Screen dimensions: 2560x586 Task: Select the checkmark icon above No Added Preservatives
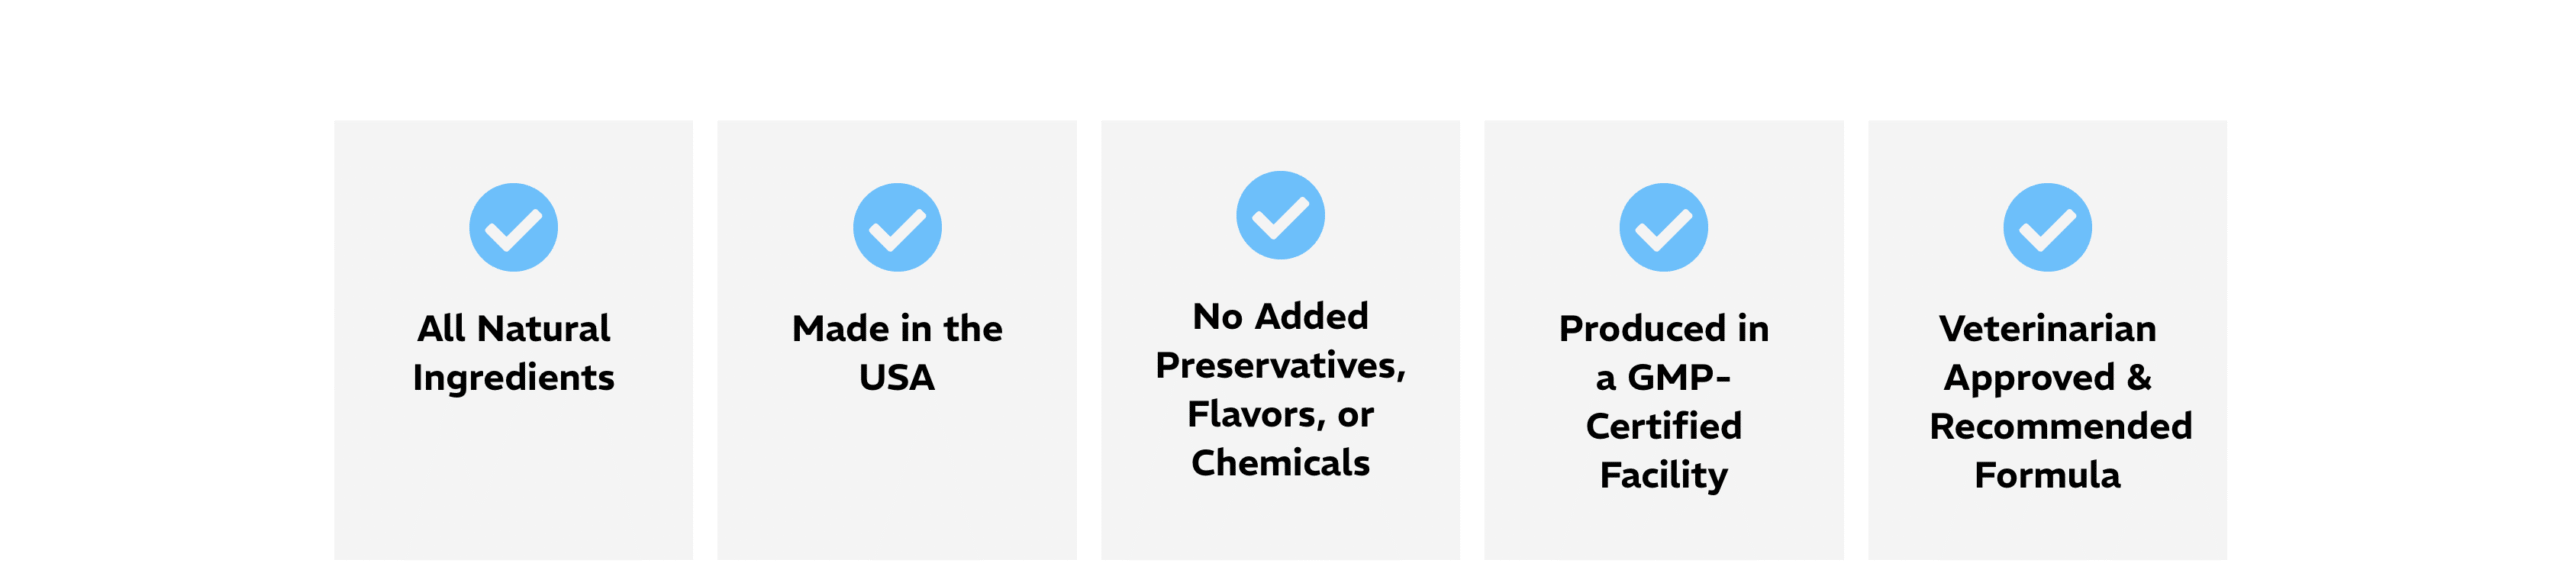tap(1280, 215)
